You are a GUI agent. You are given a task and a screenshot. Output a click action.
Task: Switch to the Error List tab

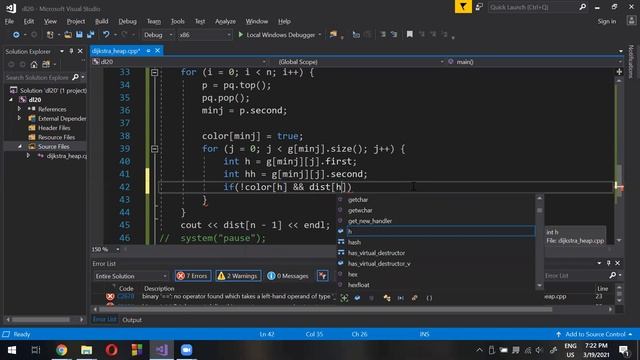(104, 320)
